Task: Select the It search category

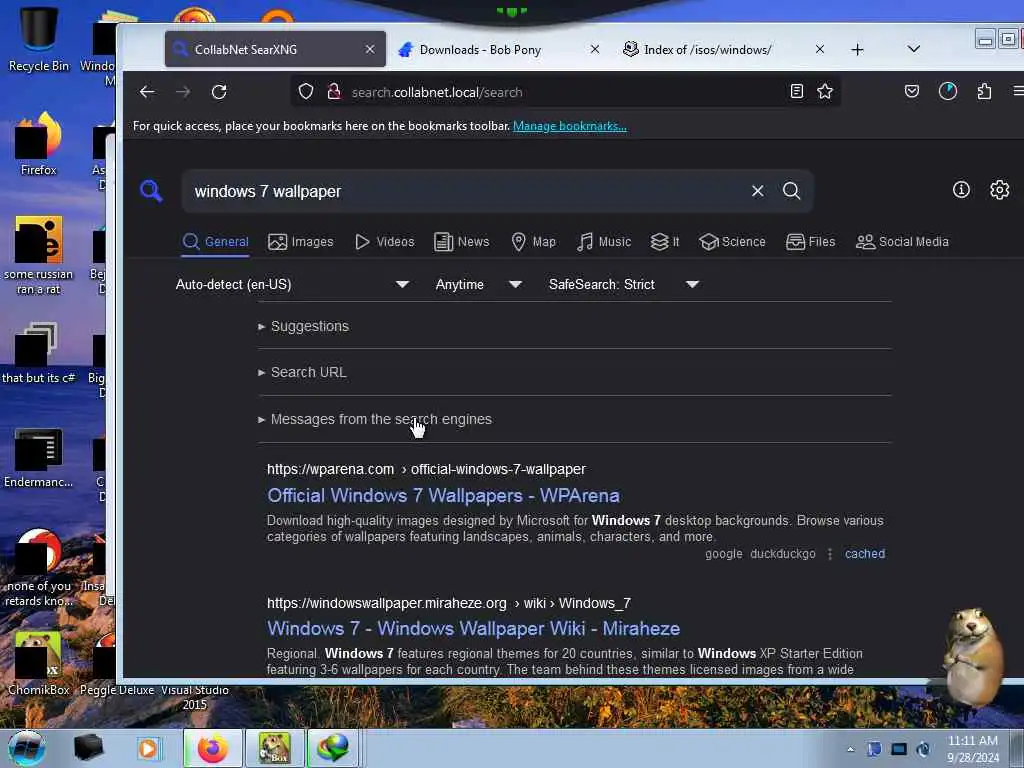Action: click(665, 242)
